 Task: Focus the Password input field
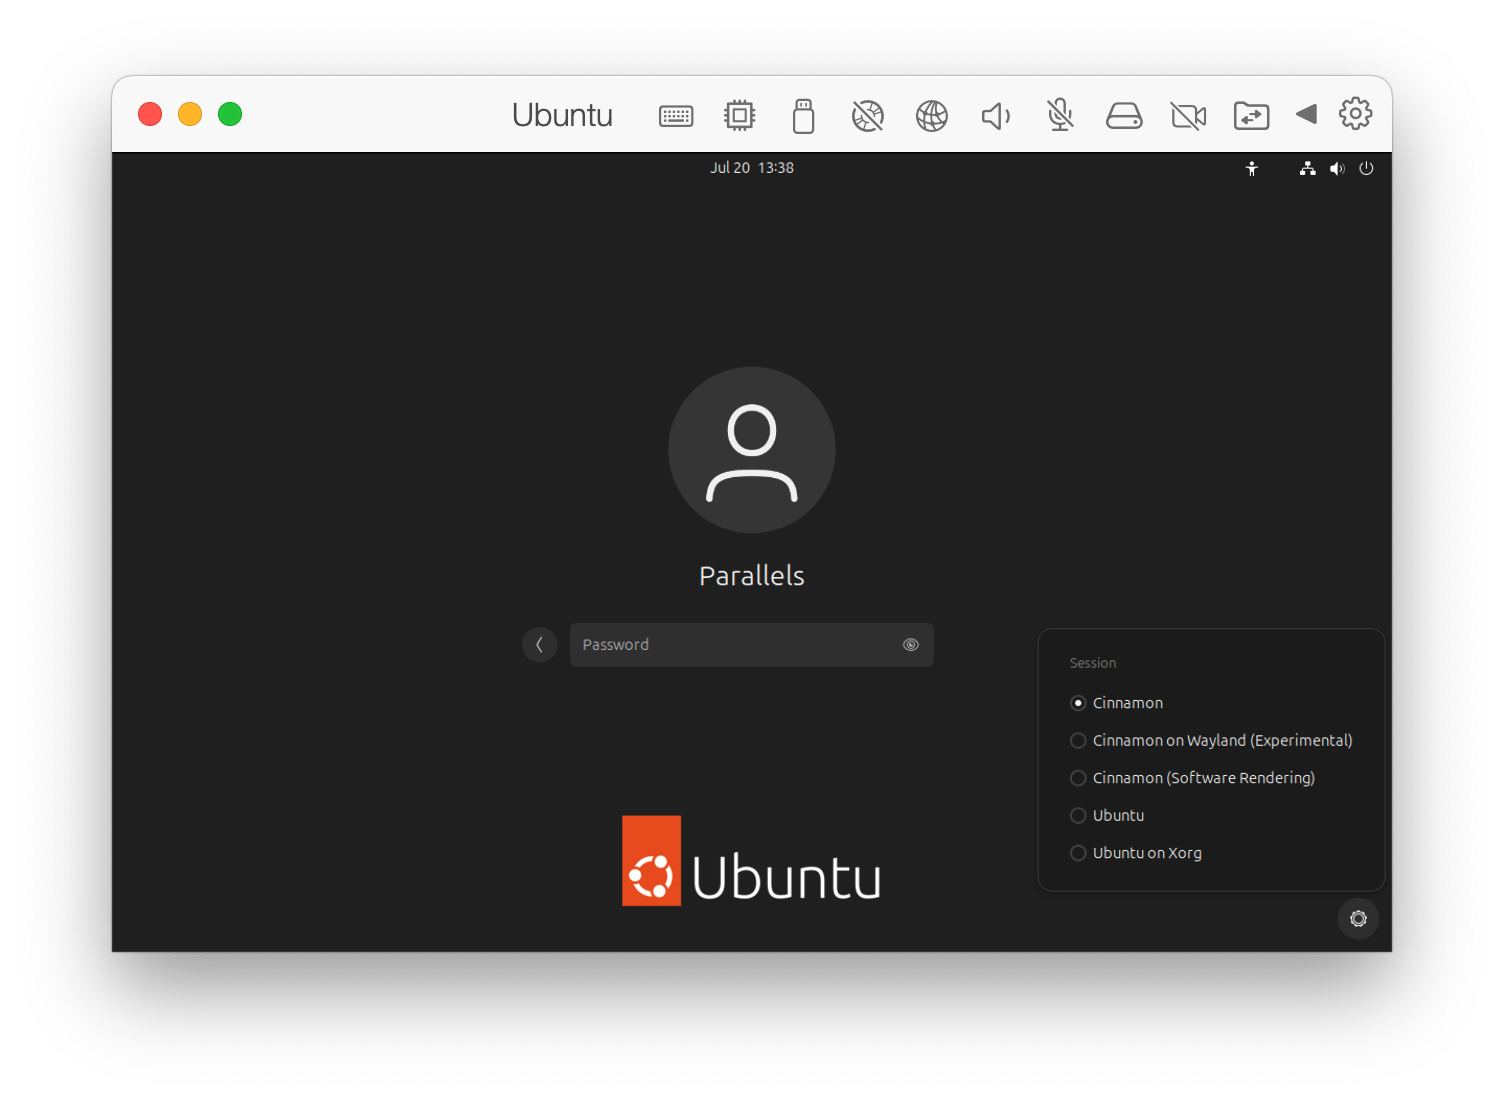[x=752, y=645]
